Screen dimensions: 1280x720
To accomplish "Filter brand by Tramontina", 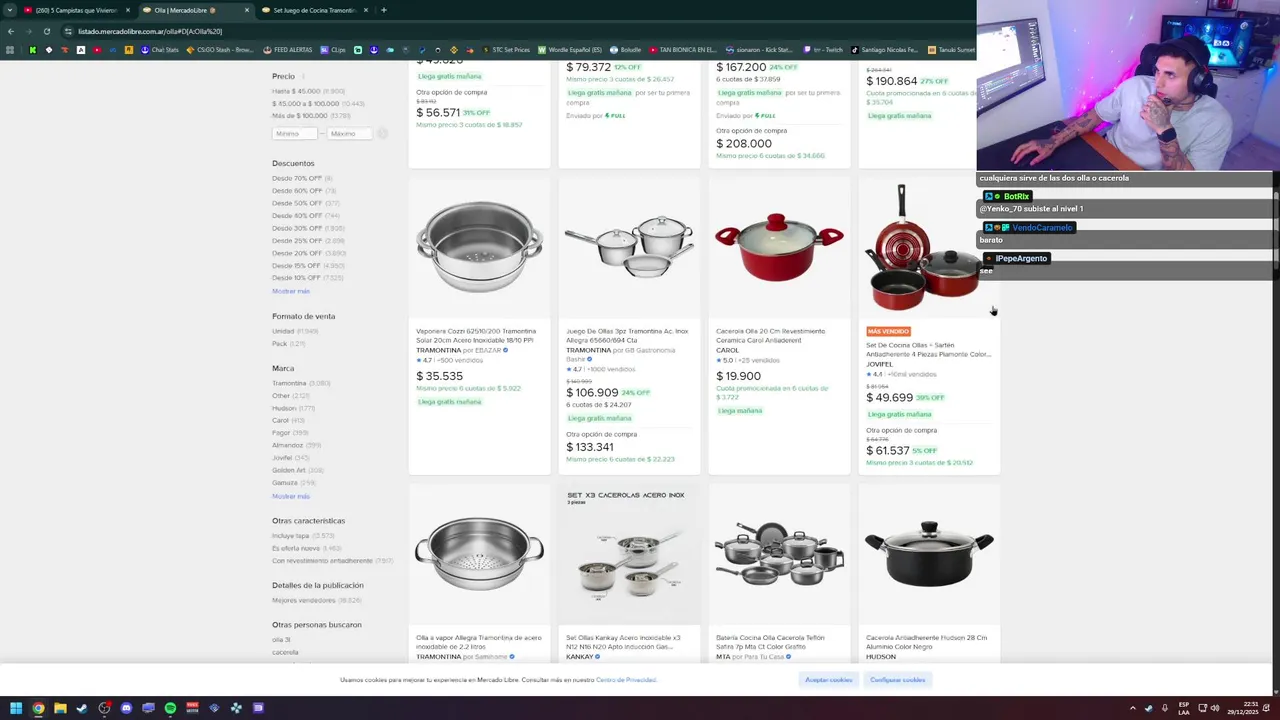I will pos(289,383).
